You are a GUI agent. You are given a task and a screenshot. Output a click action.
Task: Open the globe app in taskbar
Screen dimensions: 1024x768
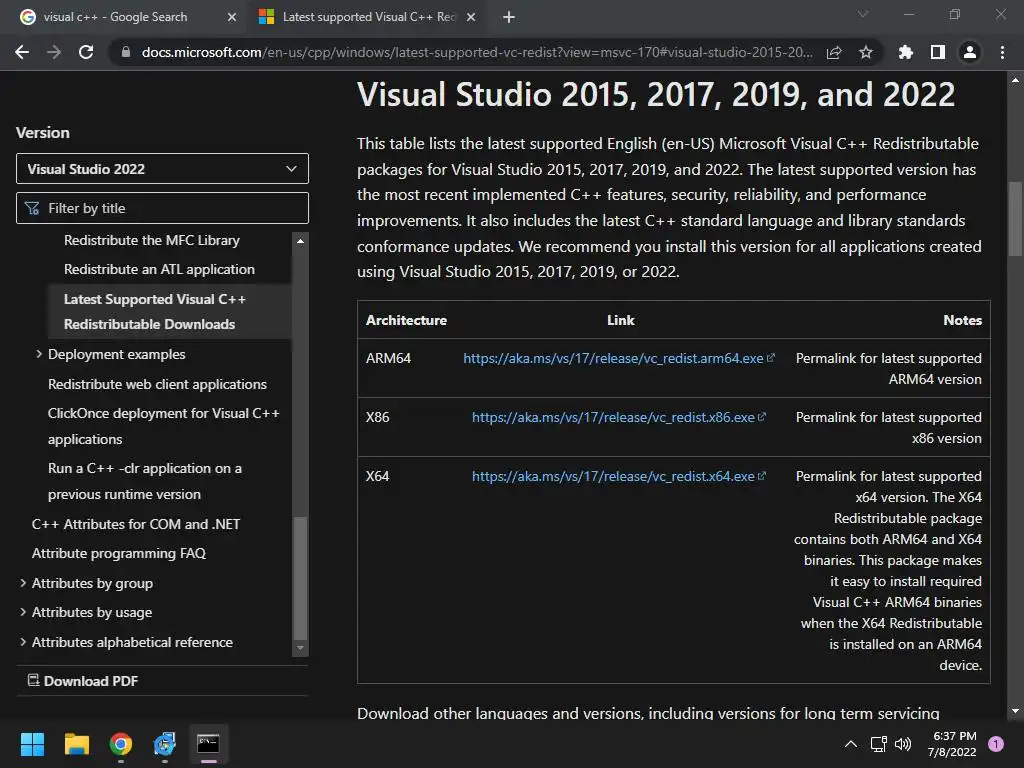tap(165, 744)
